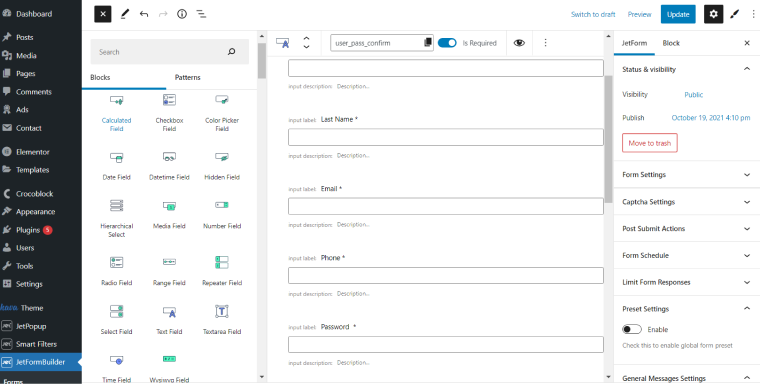Click the search magnifier icon
Screen dimensions: 760x384
[x=232, y=52]
